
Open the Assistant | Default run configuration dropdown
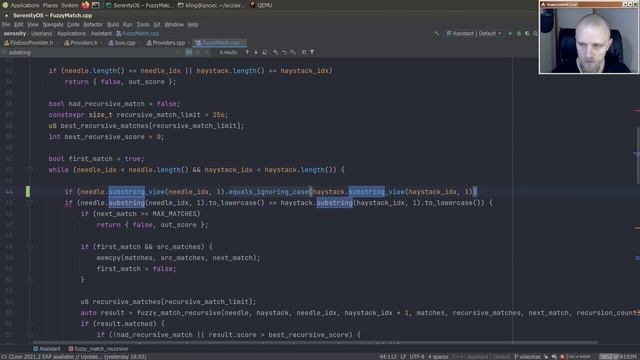(474, 33)
